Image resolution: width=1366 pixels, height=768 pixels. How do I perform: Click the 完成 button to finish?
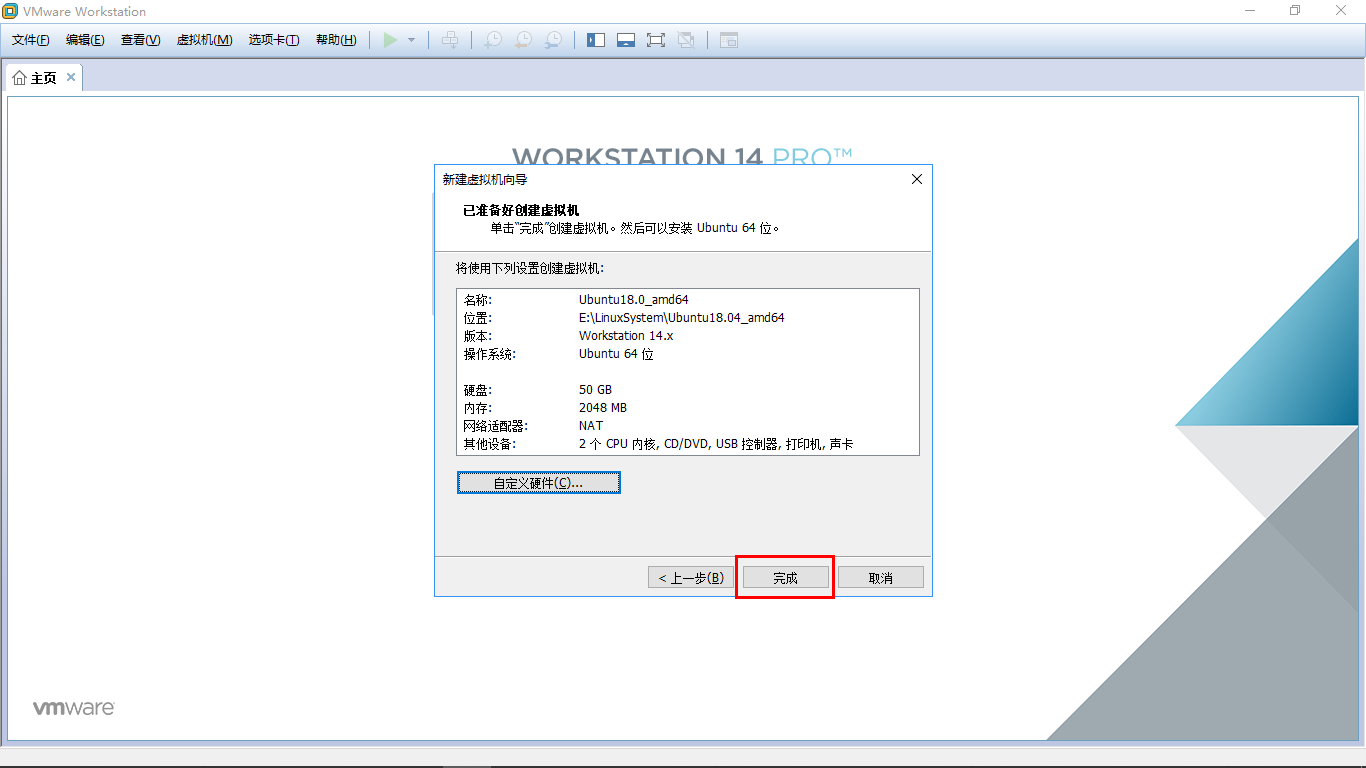coord(784,577)
